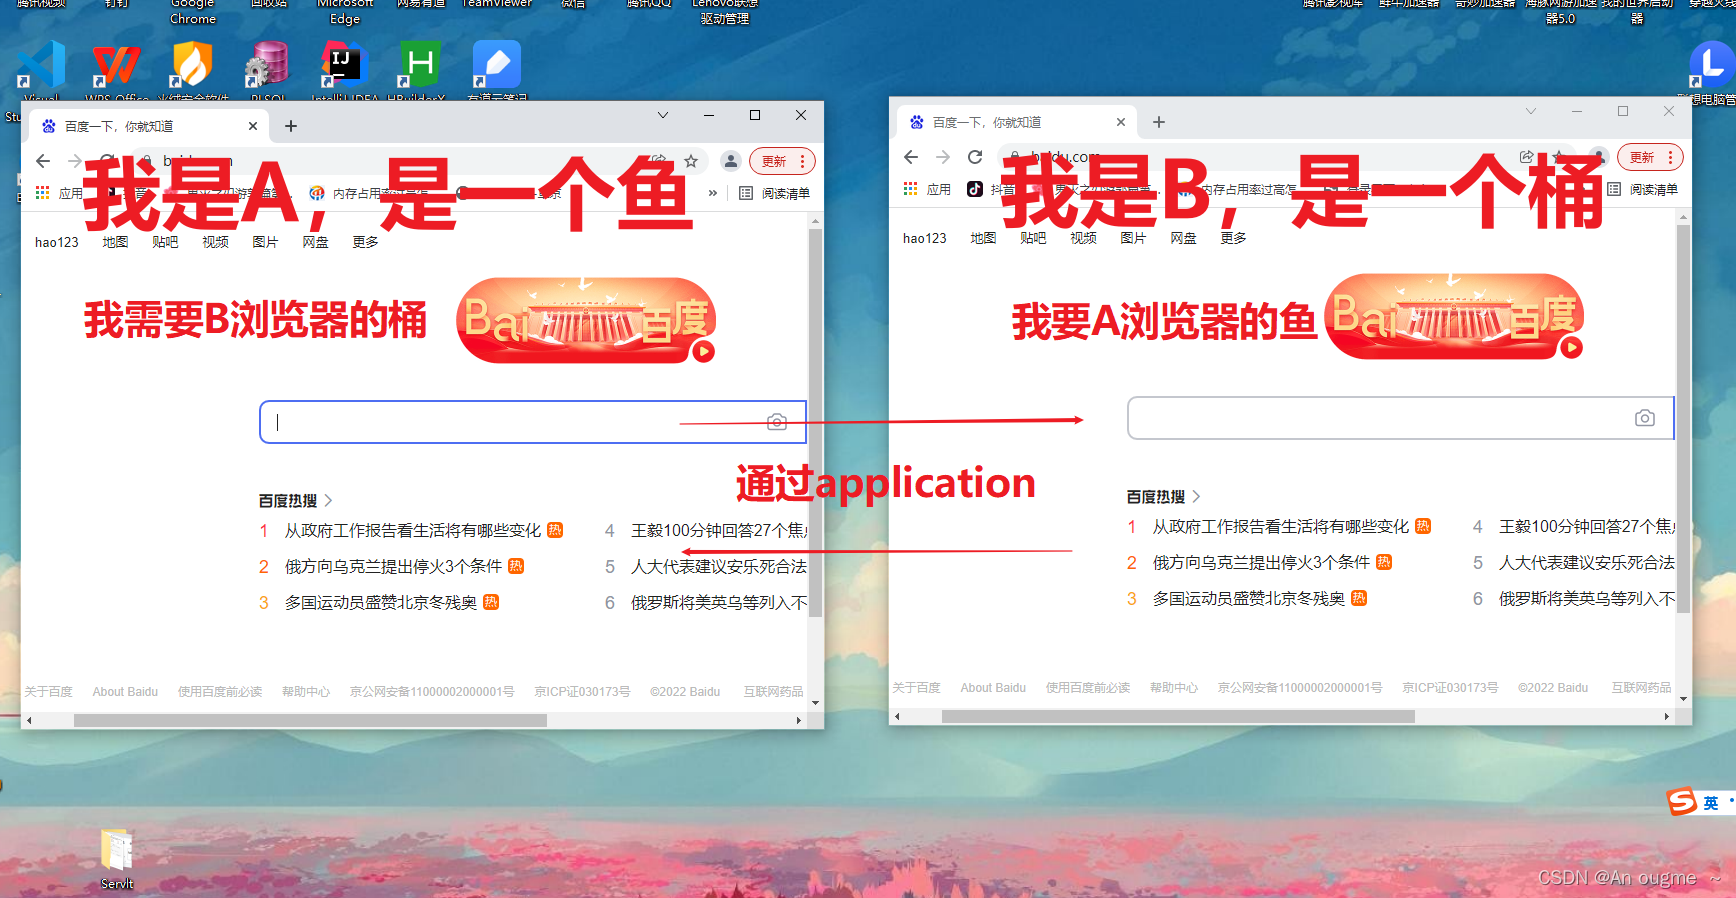Click 更新 button in right browser window
This screenshot has height=898, width=1736.
(x=1642, y=157)
